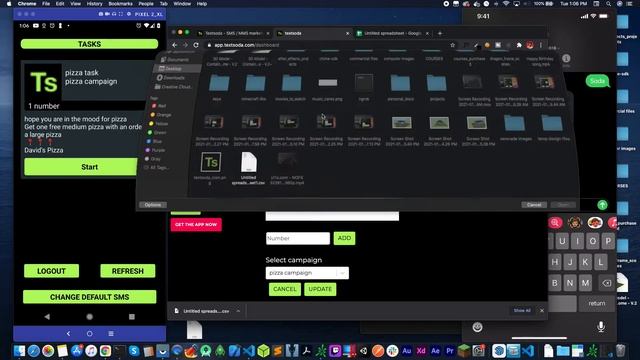
Task: Open the textsoda_icon Ts image file
Action: click(211, 162)
